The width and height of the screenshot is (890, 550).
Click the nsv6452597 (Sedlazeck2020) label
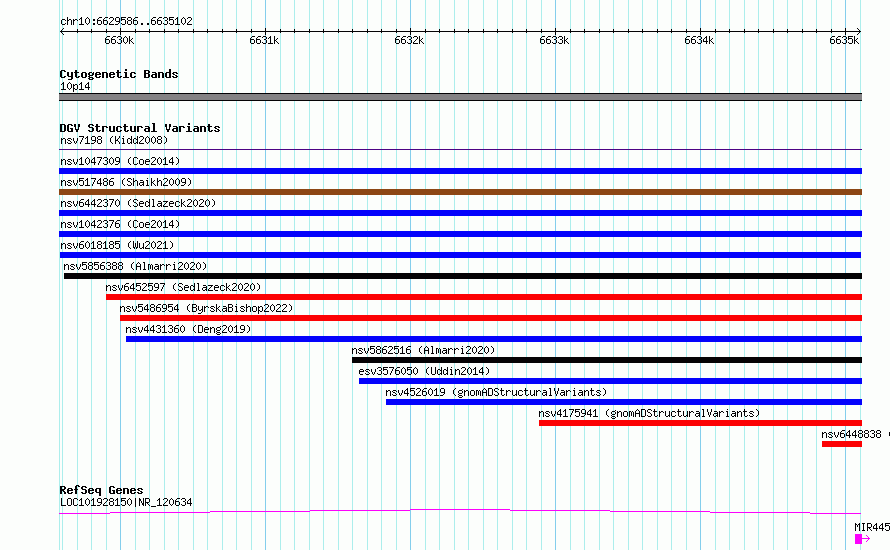(x=183, y=287)
